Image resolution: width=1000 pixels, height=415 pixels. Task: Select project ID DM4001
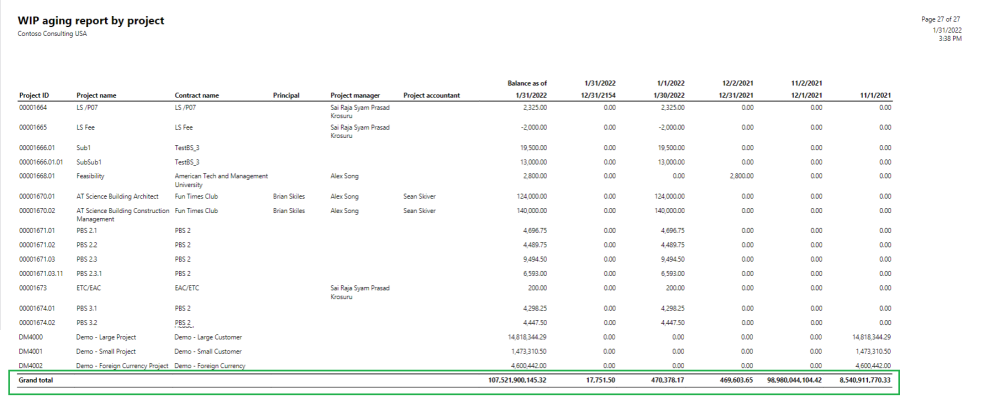tap(30, 352)
